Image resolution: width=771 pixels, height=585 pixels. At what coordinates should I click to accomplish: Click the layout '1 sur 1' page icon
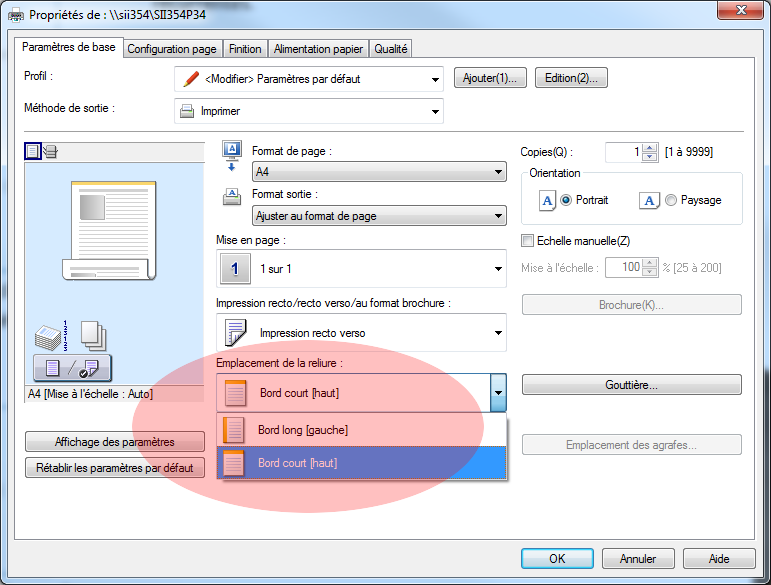pos(235,269)
